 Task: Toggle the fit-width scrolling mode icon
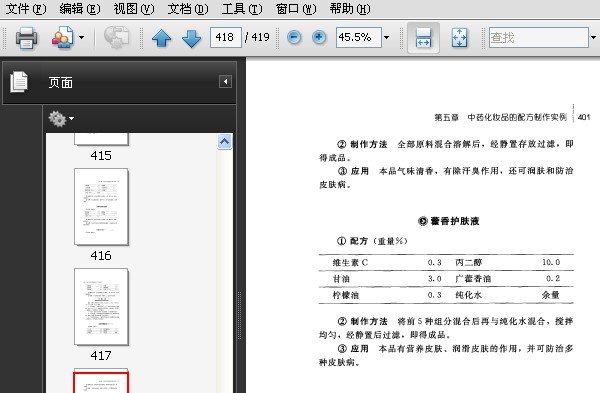coord(423,38)
